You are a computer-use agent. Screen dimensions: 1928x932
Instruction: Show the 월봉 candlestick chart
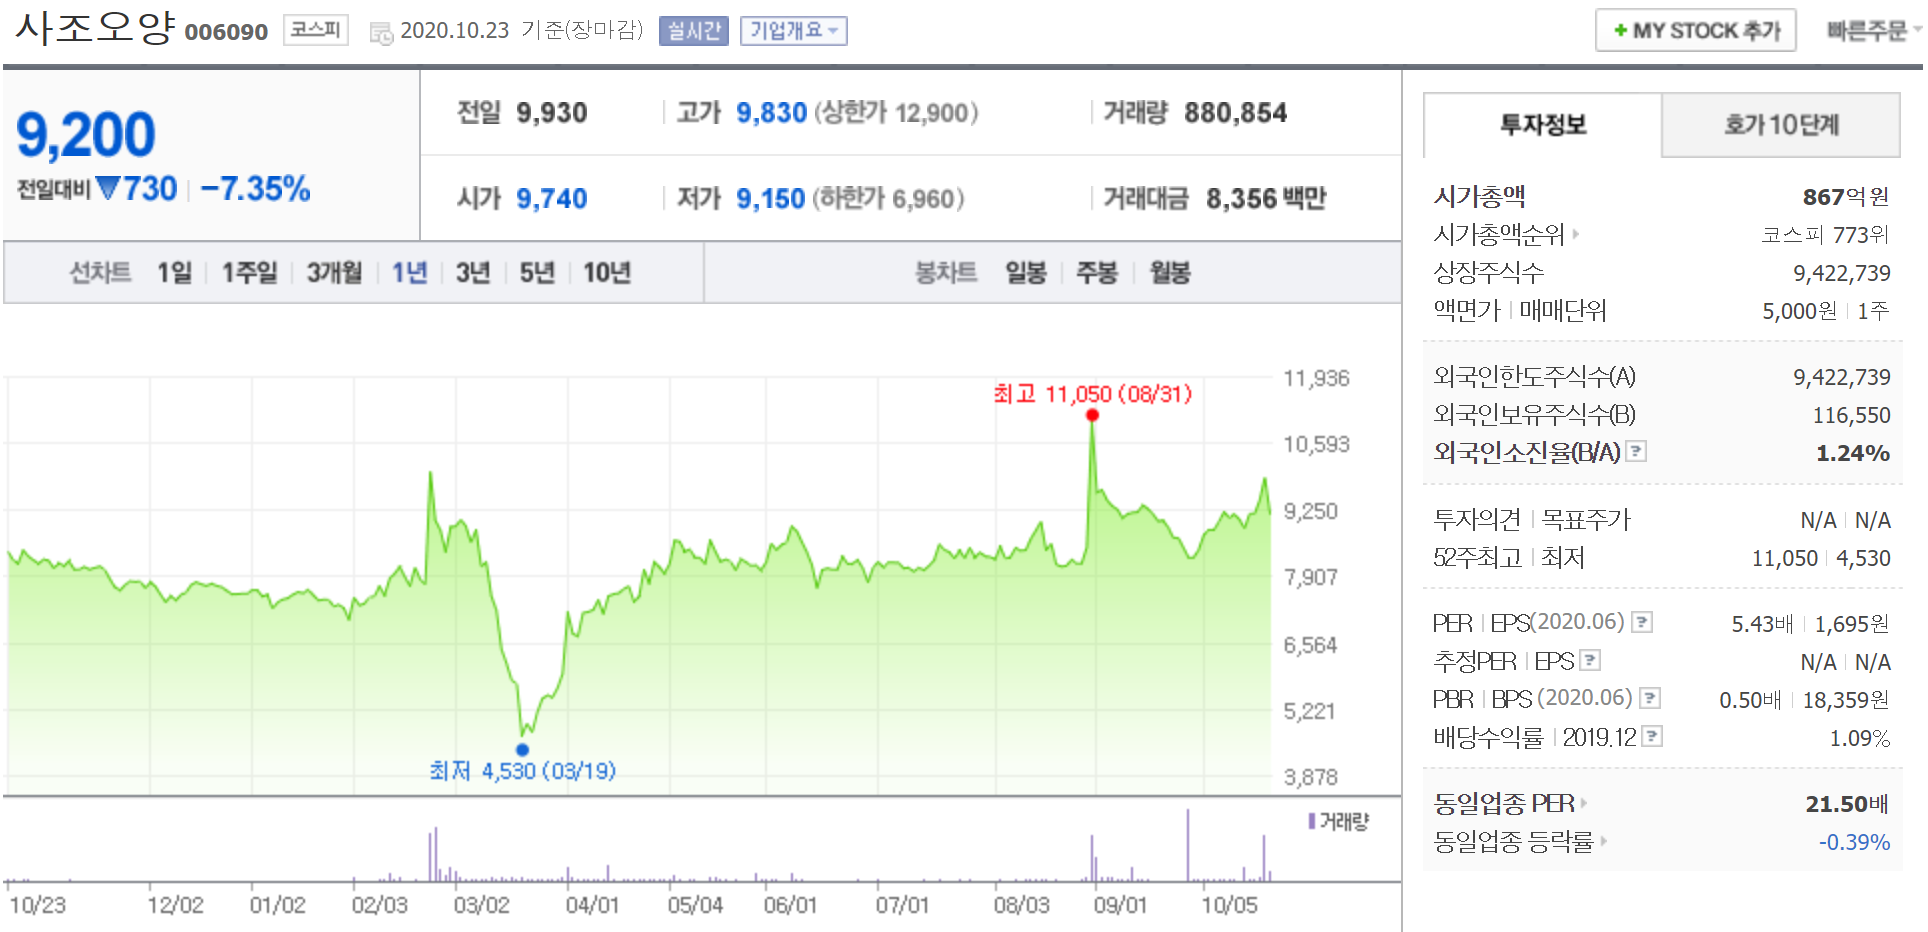[1169, 272]
